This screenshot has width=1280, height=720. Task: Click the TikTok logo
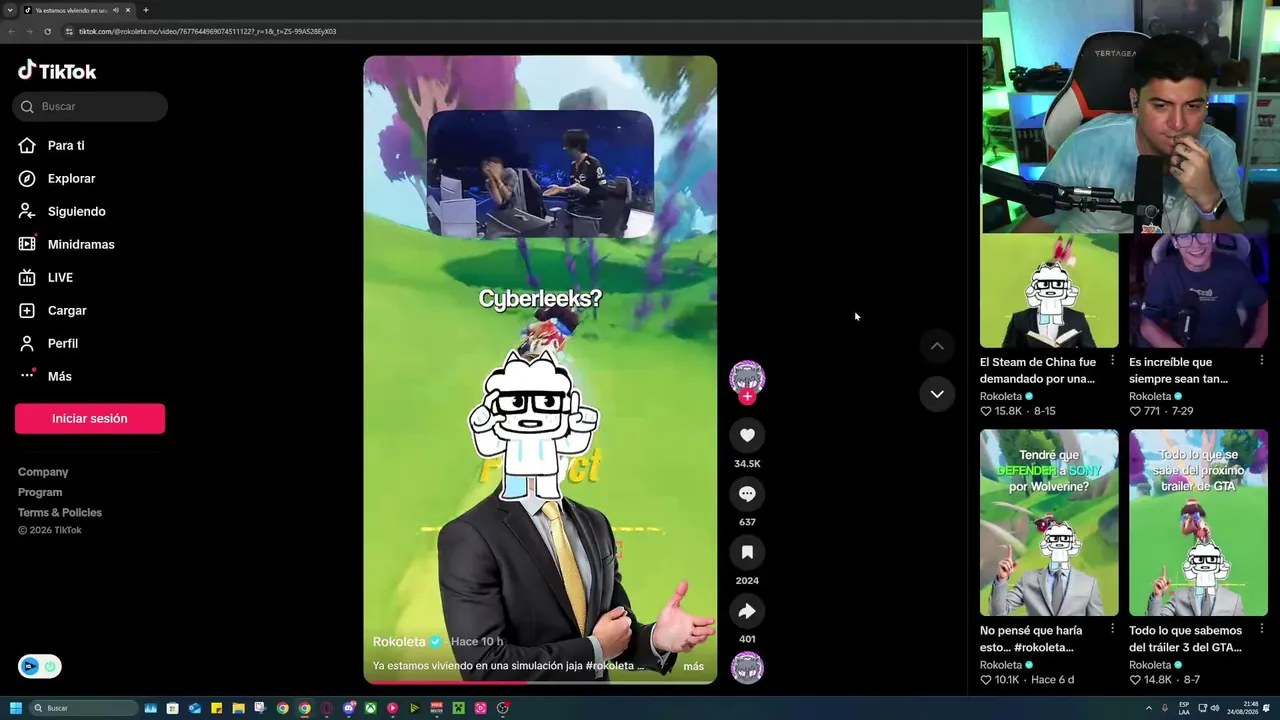pos(57,70)
